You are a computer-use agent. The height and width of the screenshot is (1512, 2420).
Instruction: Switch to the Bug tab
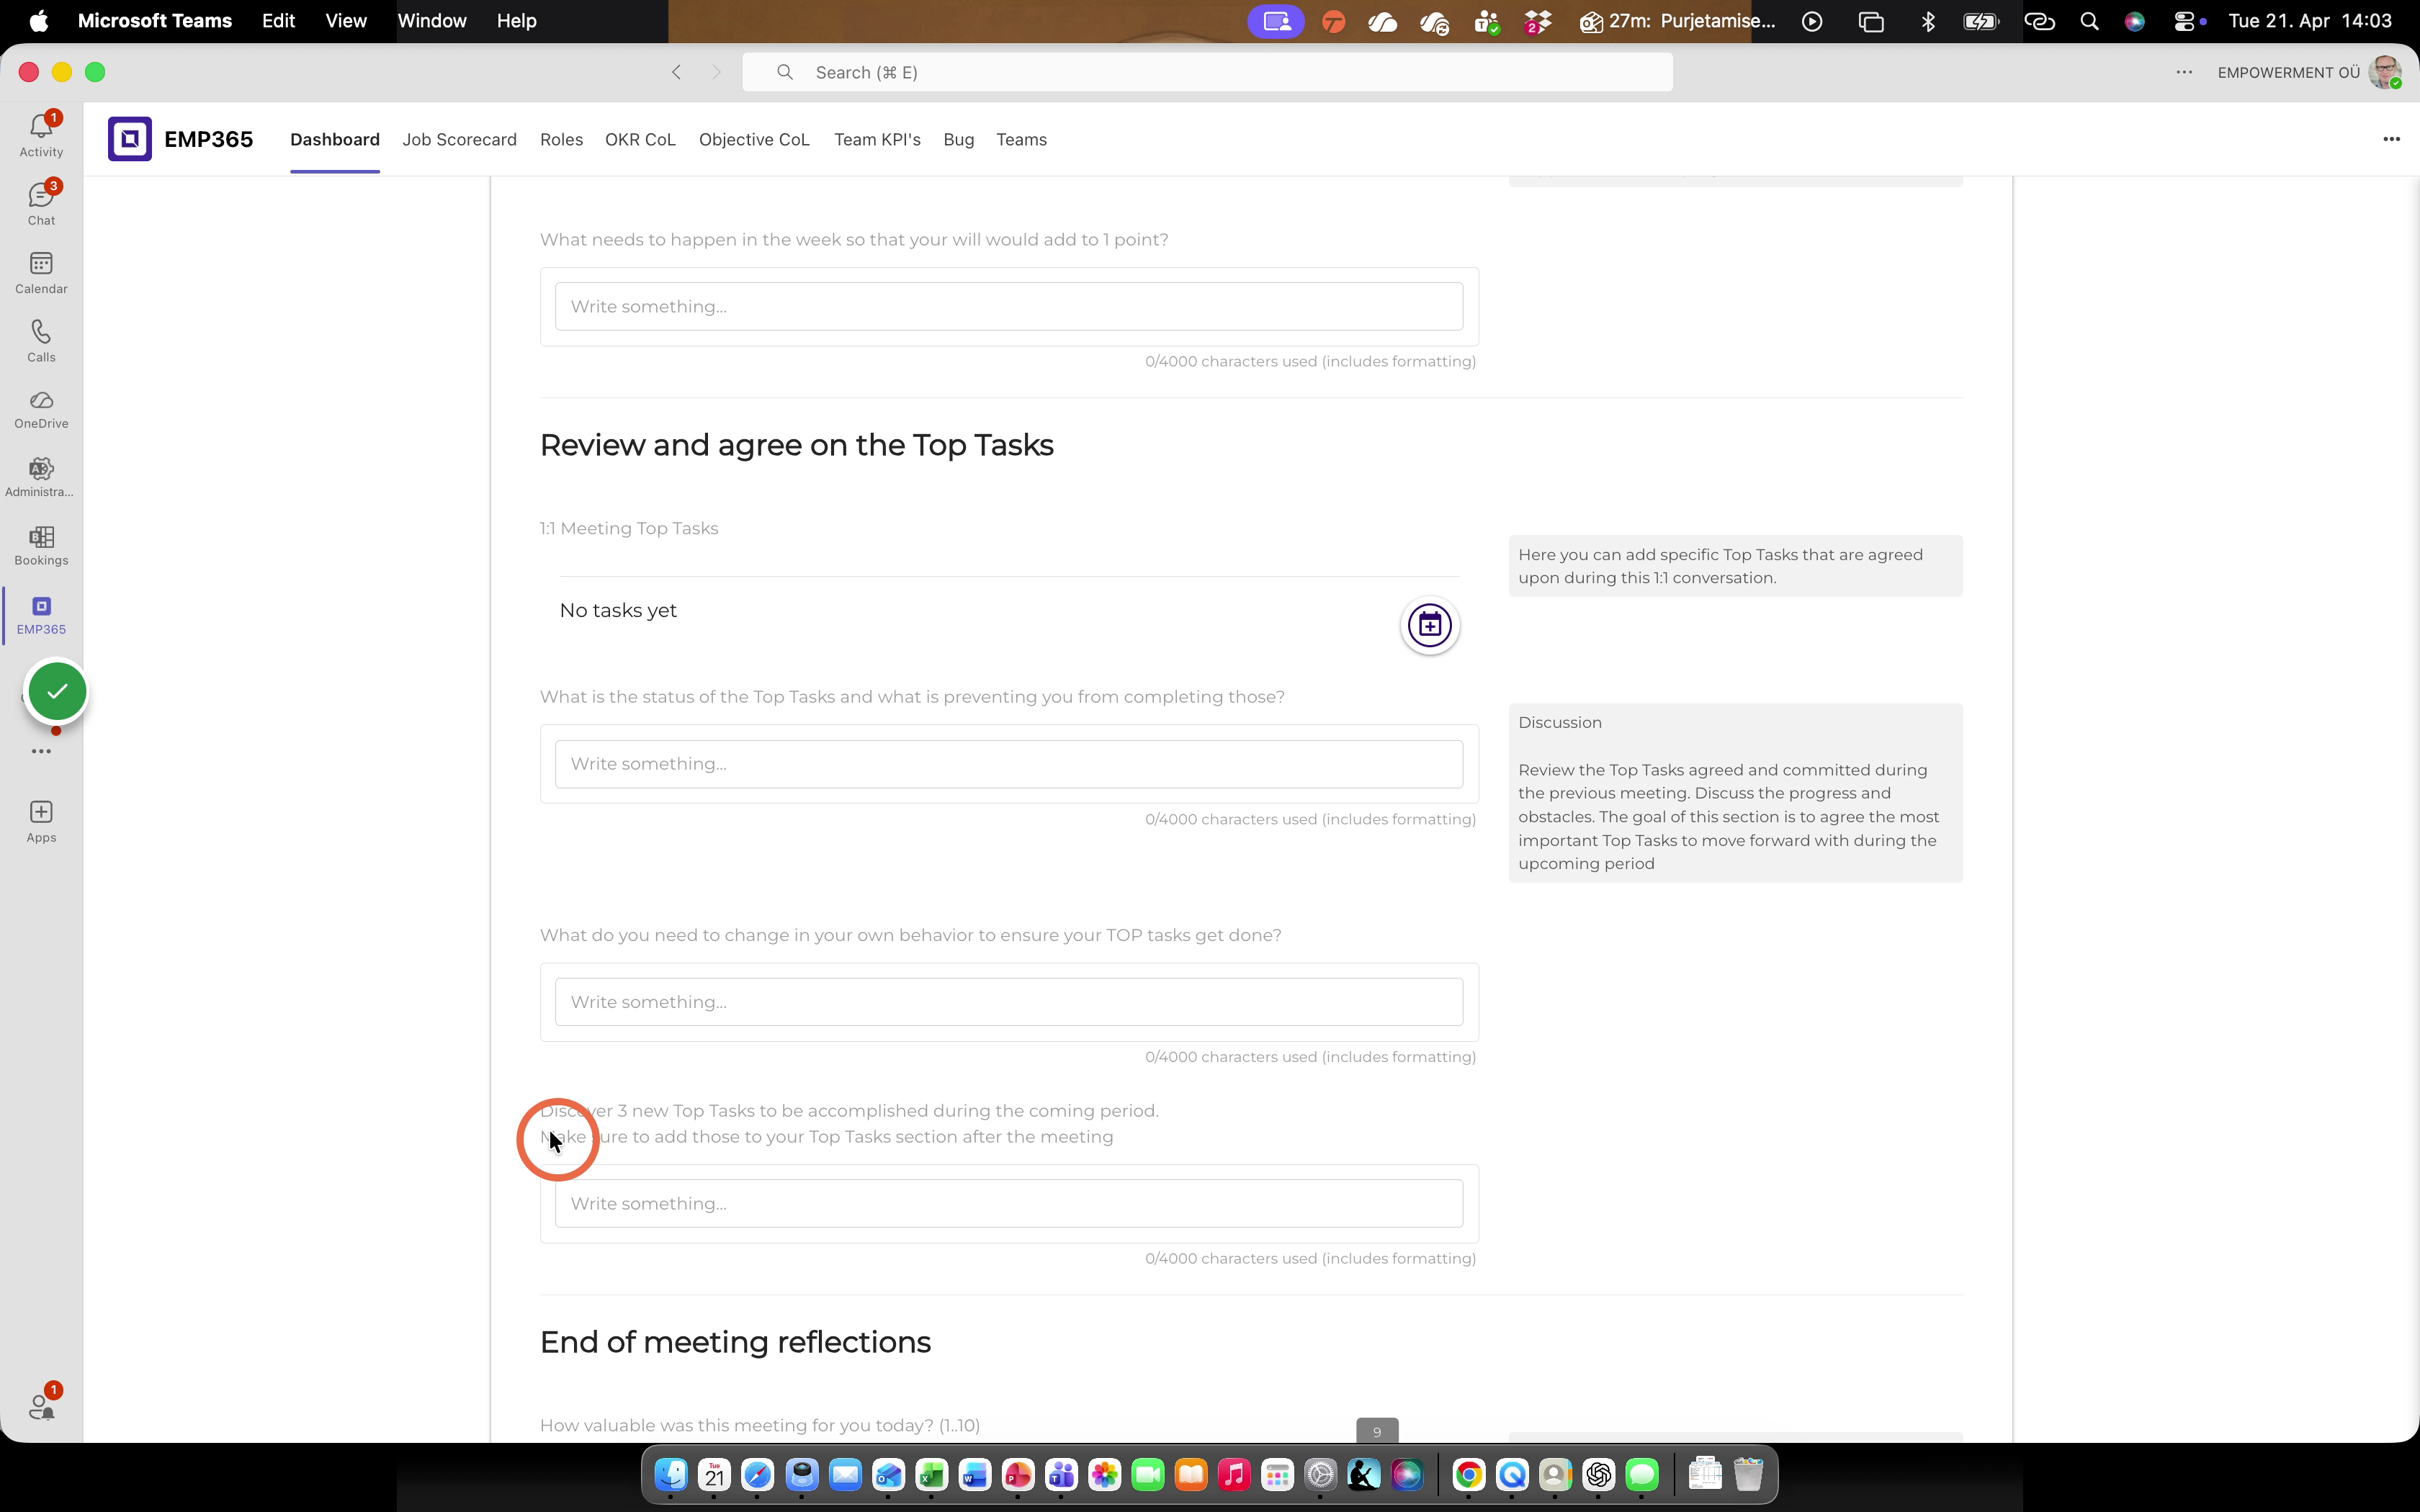[x=958, y=140]
